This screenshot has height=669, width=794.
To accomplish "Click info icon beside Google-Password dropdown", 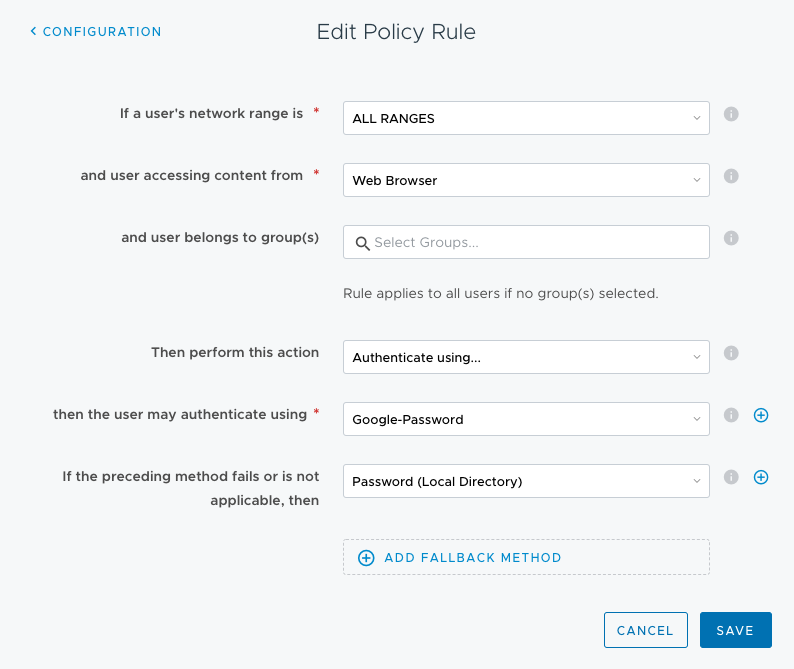I will [x=731, y=415].
